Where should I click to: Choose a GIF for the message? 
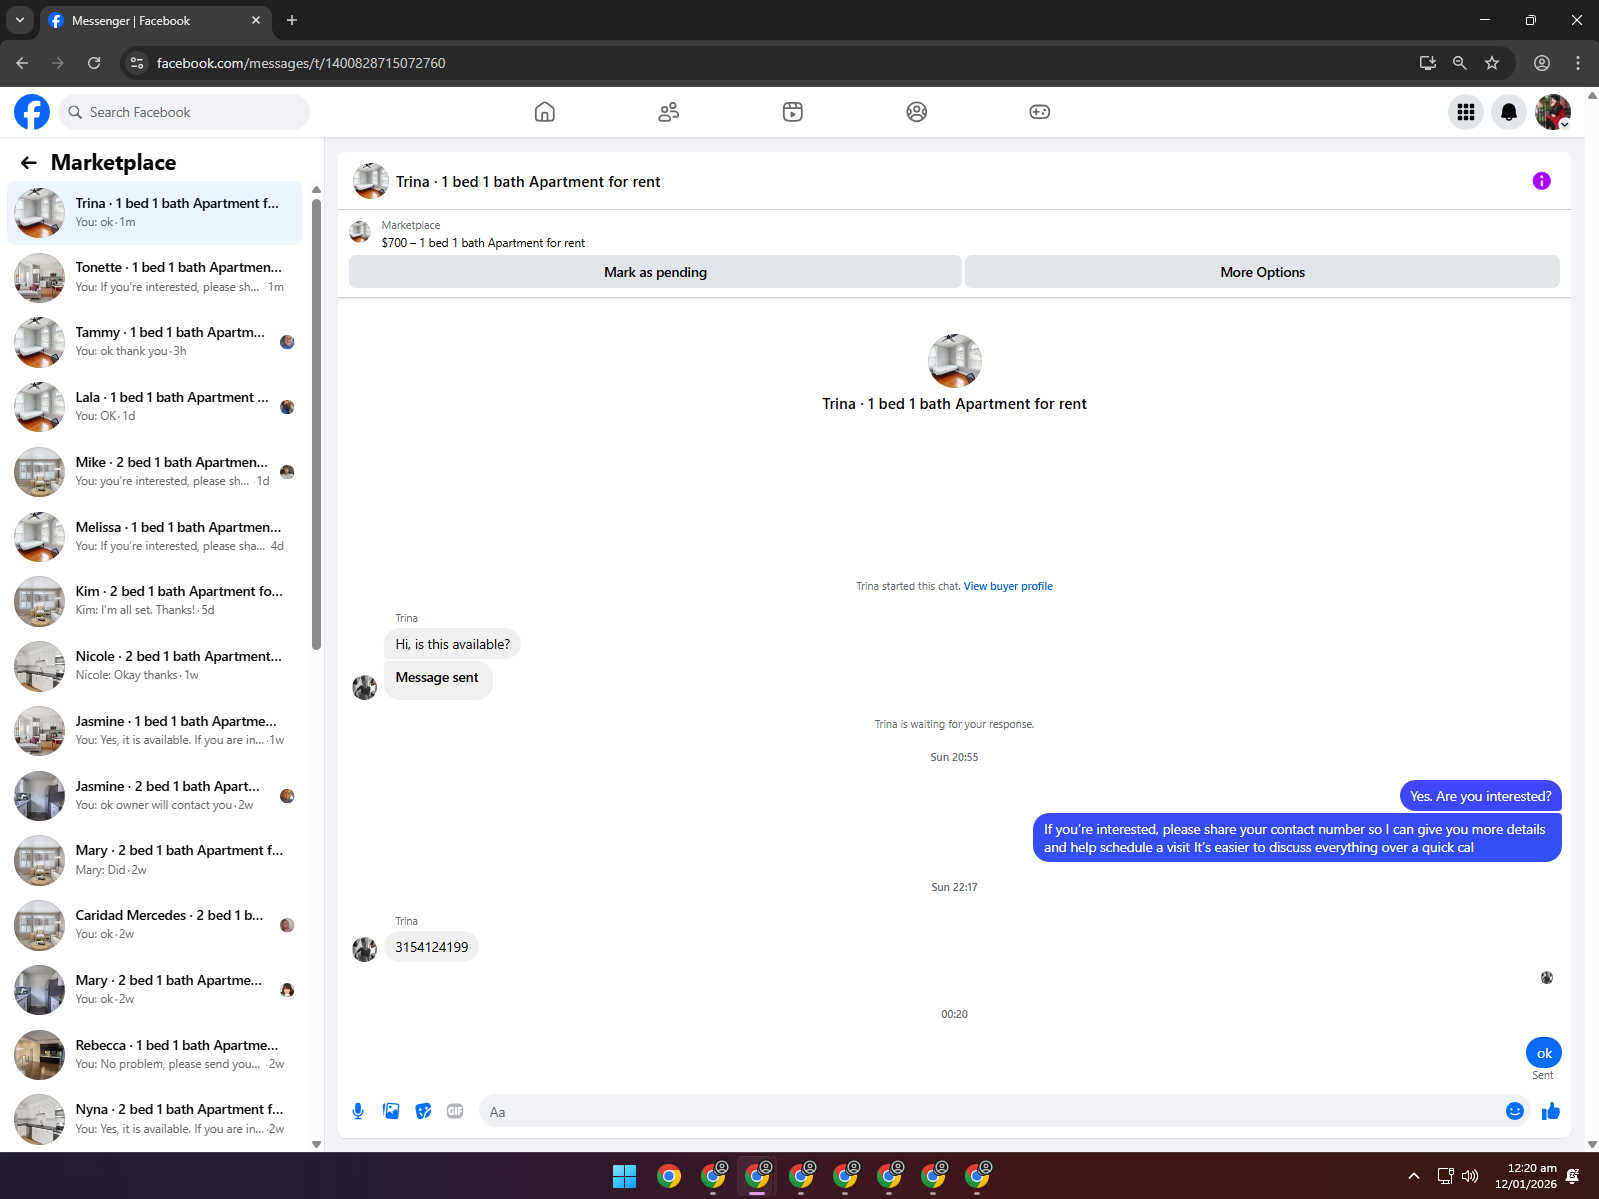click(455, 1111)
